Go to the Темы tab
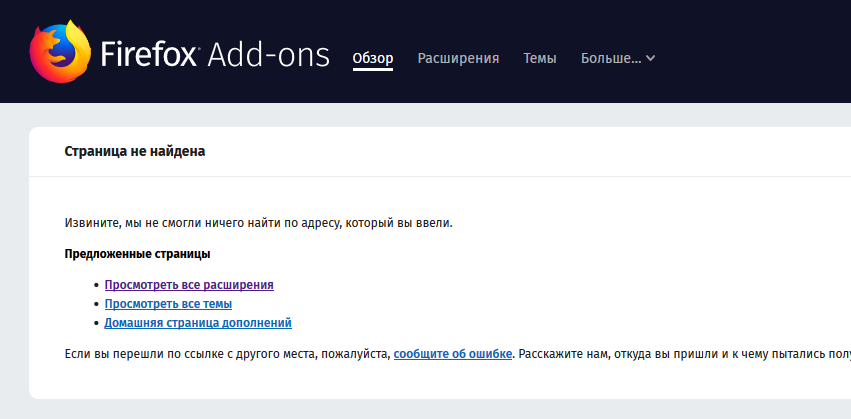 [540, 58]
